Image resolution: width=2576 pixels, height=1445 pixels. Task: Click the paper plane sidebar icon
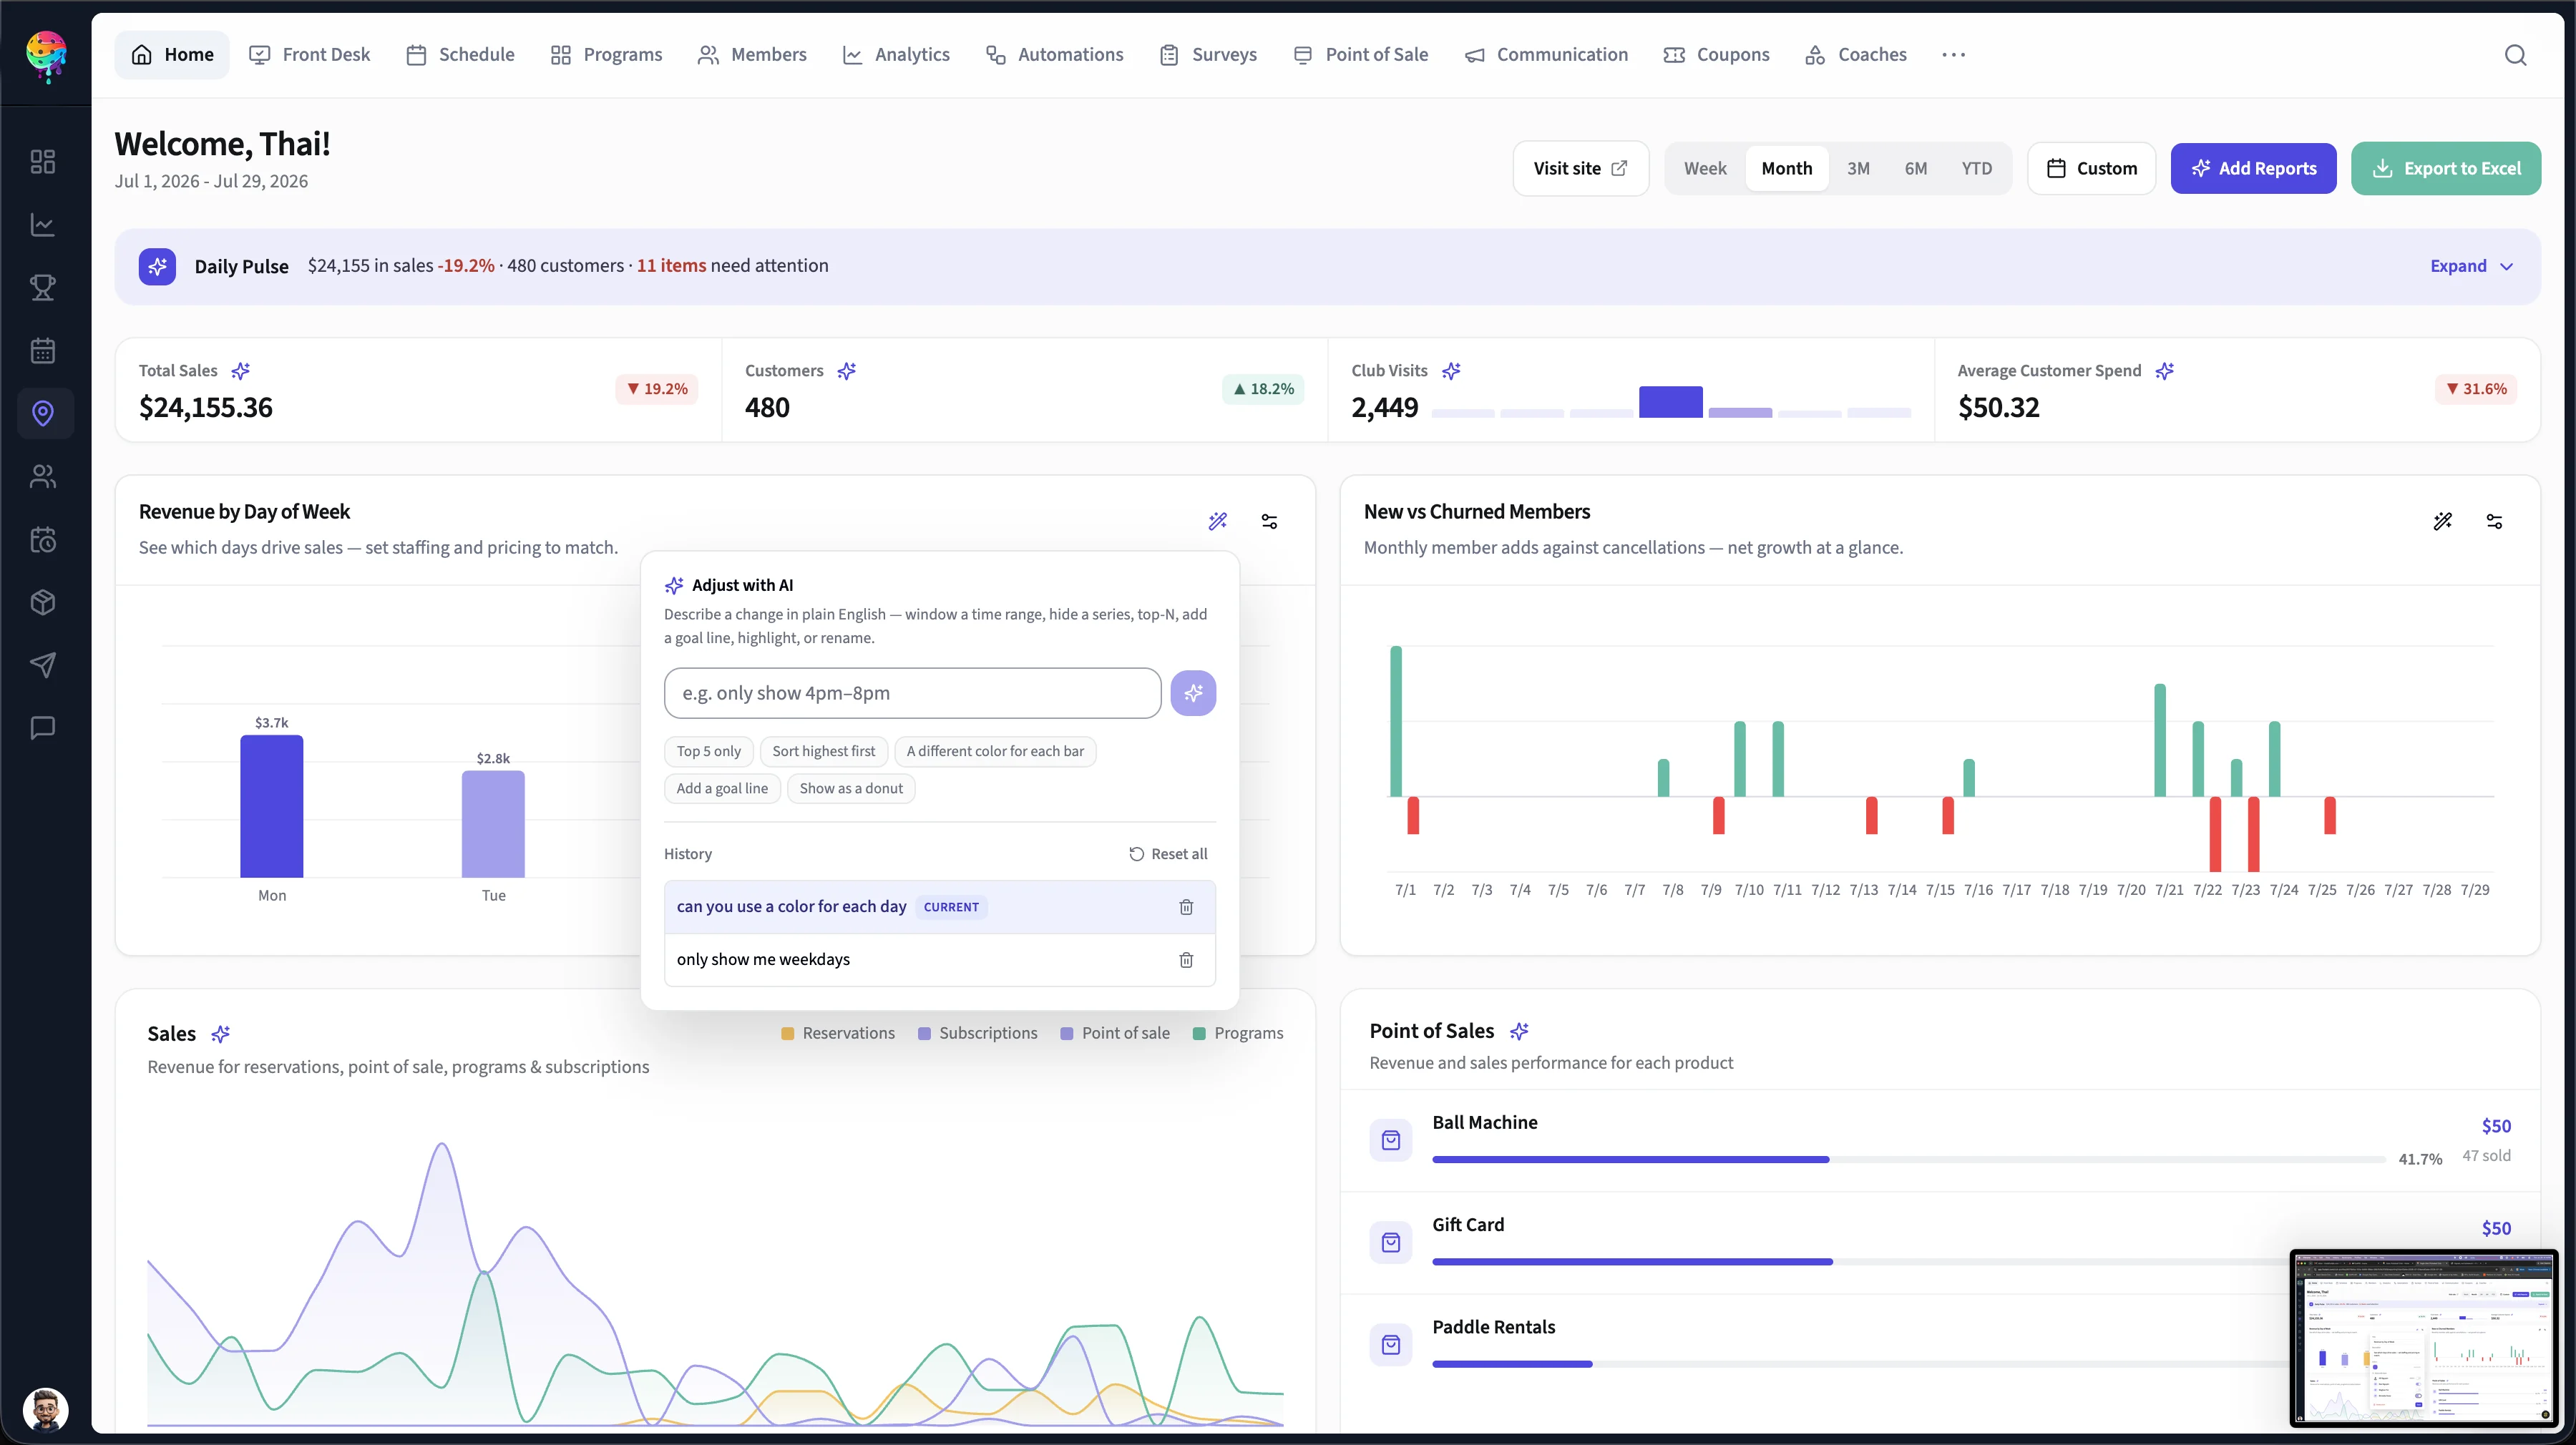(x=43, y=665)
